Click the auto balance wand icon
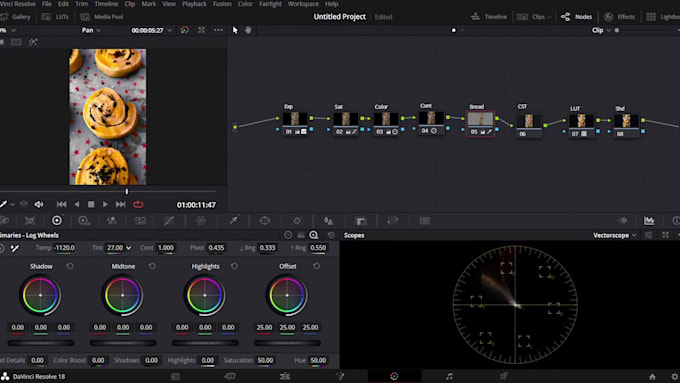This screenshot has width=680, height=383. 15,248
